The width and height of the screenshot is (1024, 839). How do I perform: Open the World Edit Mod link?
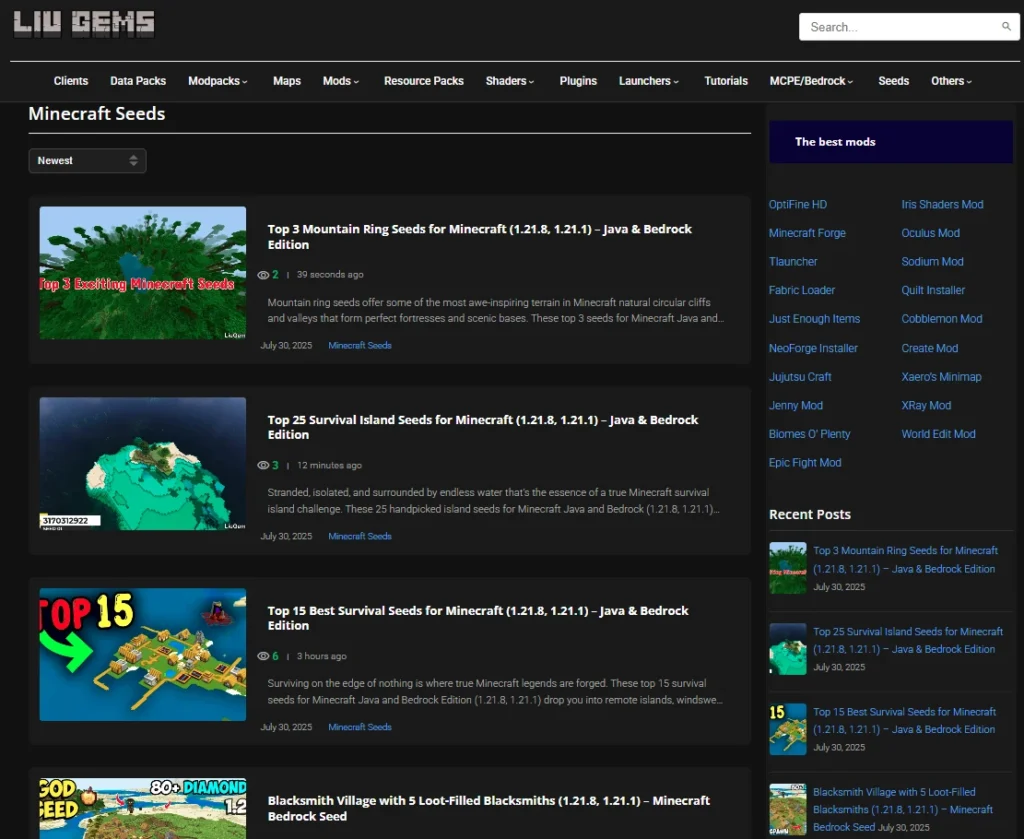pyautogui.click(x=938, y=434)
